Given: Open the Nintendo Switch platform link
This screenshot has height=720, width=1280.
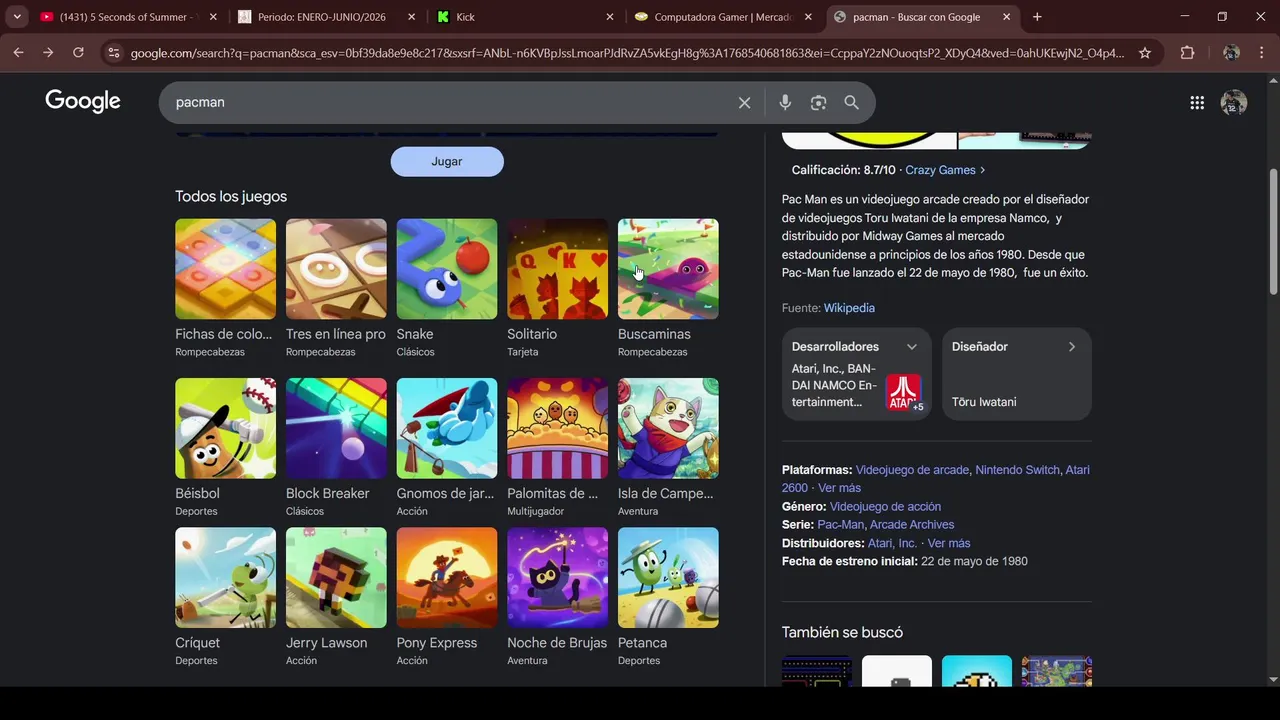Looking at the screenshot, I should (1017, 470).
